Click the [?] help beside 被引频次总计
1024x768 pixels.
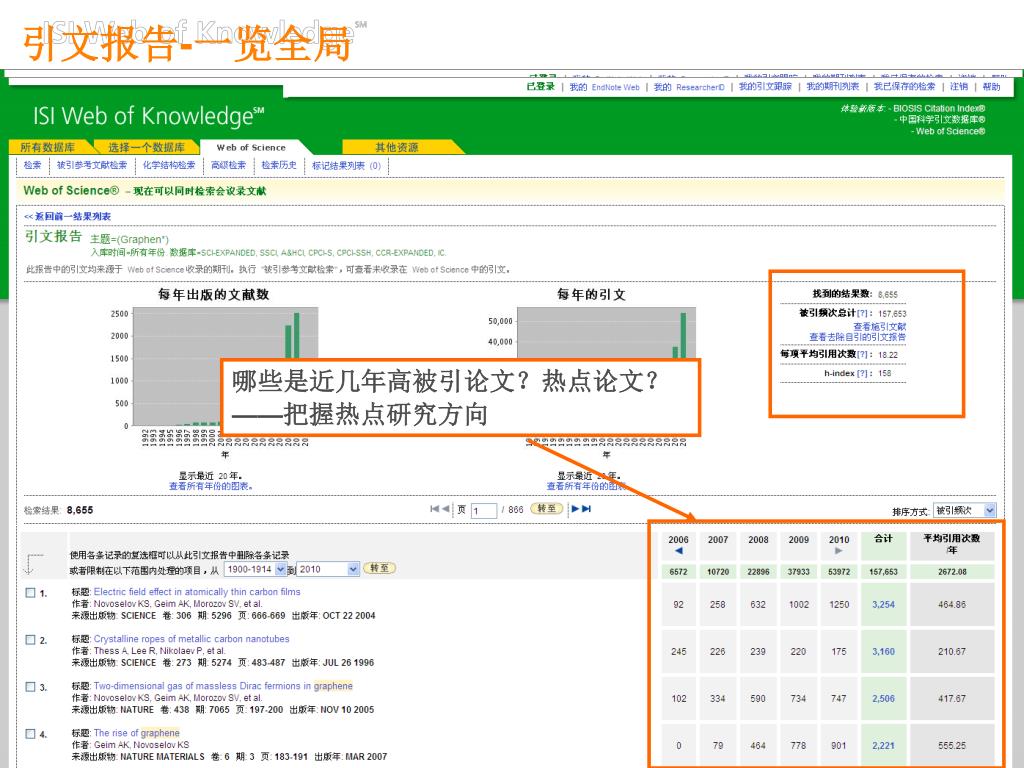click(x=862, y=313)
